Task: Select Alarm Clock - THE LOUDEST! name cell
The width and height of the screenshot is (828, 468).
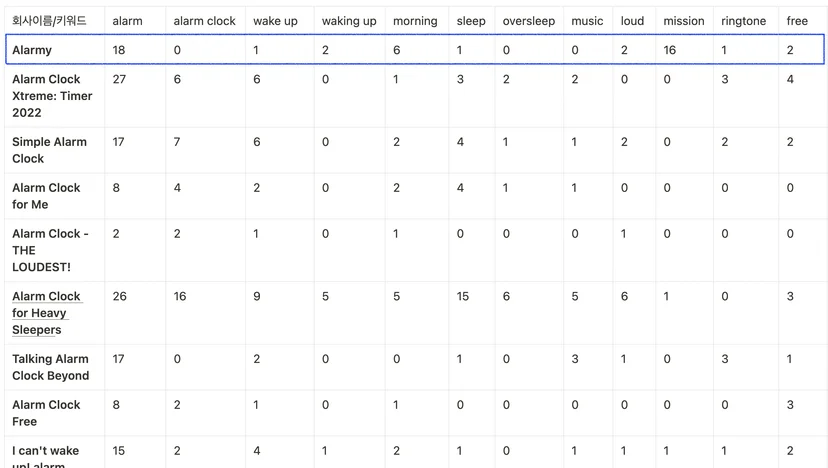Action: pyautogui.click(x=54, y=250)
